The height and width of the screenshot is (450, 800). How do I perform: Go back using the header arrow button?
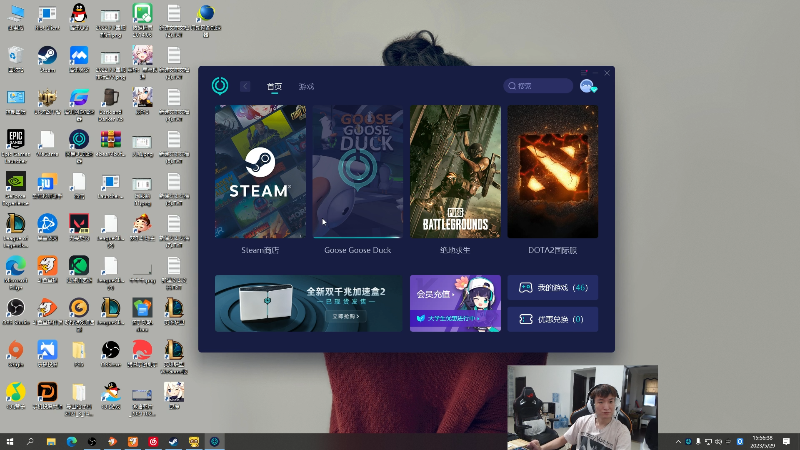tap(245, 86)
